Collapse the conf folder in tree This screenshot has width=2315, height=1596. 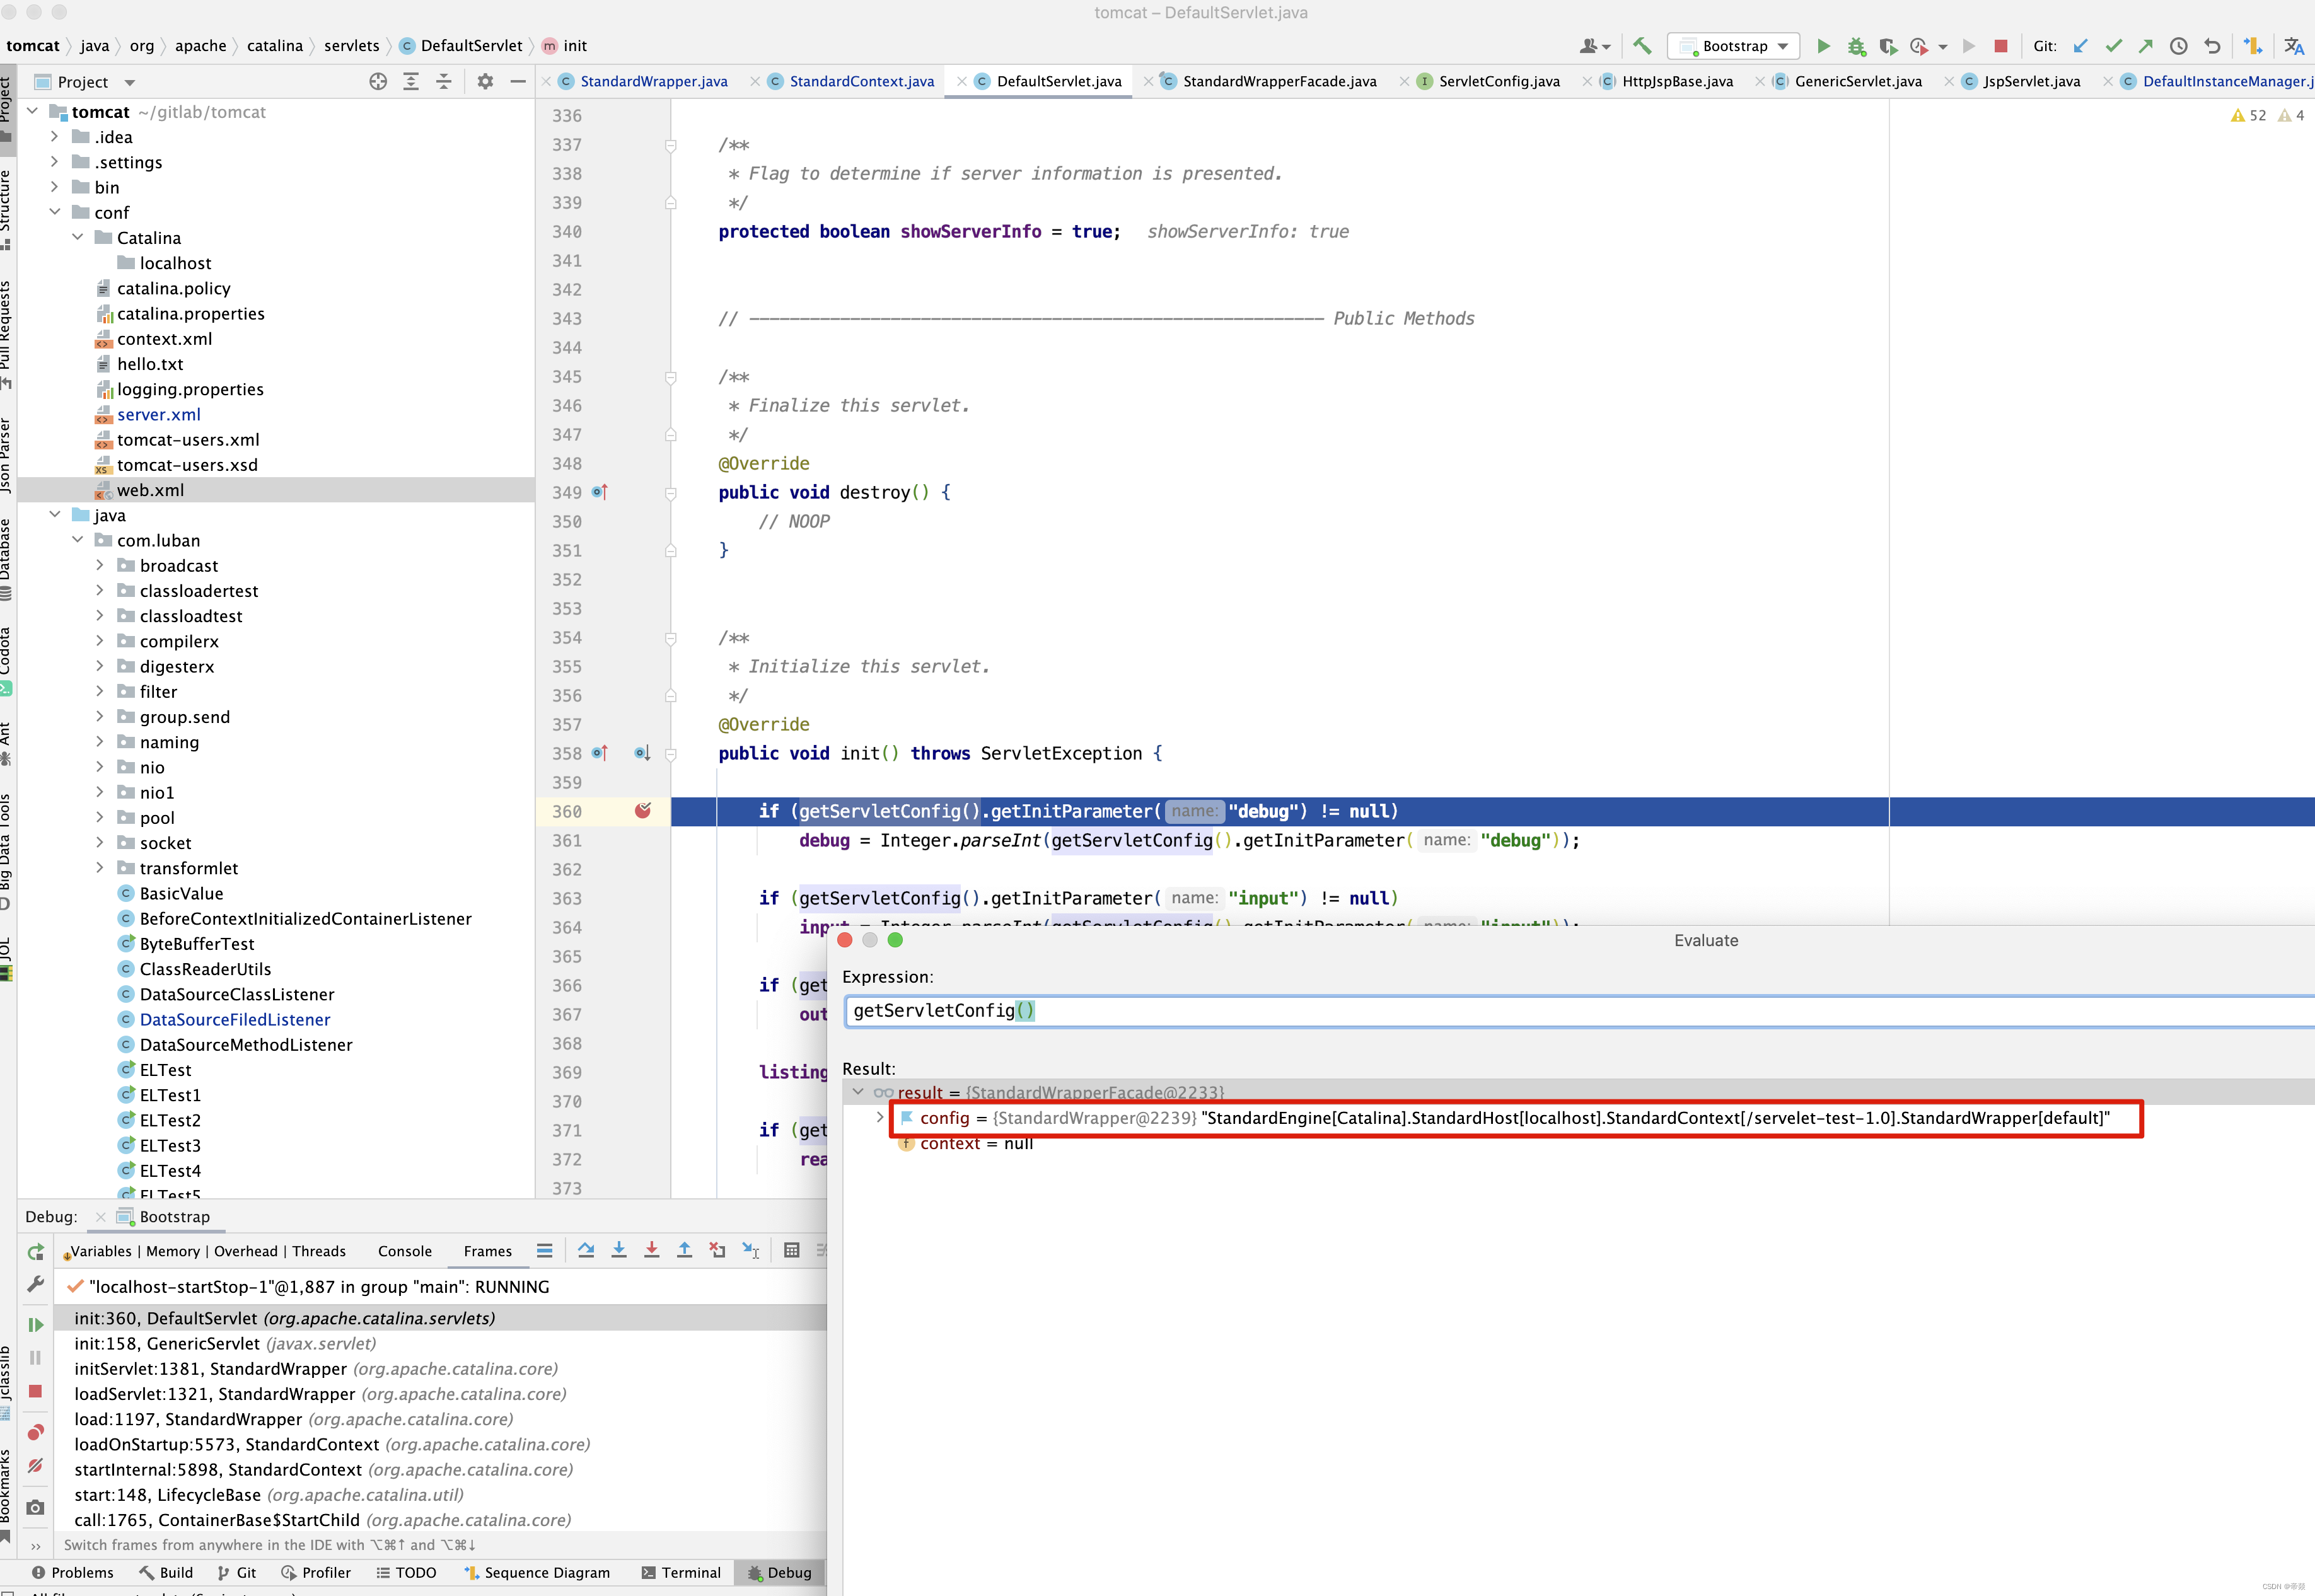pos(55,212)
